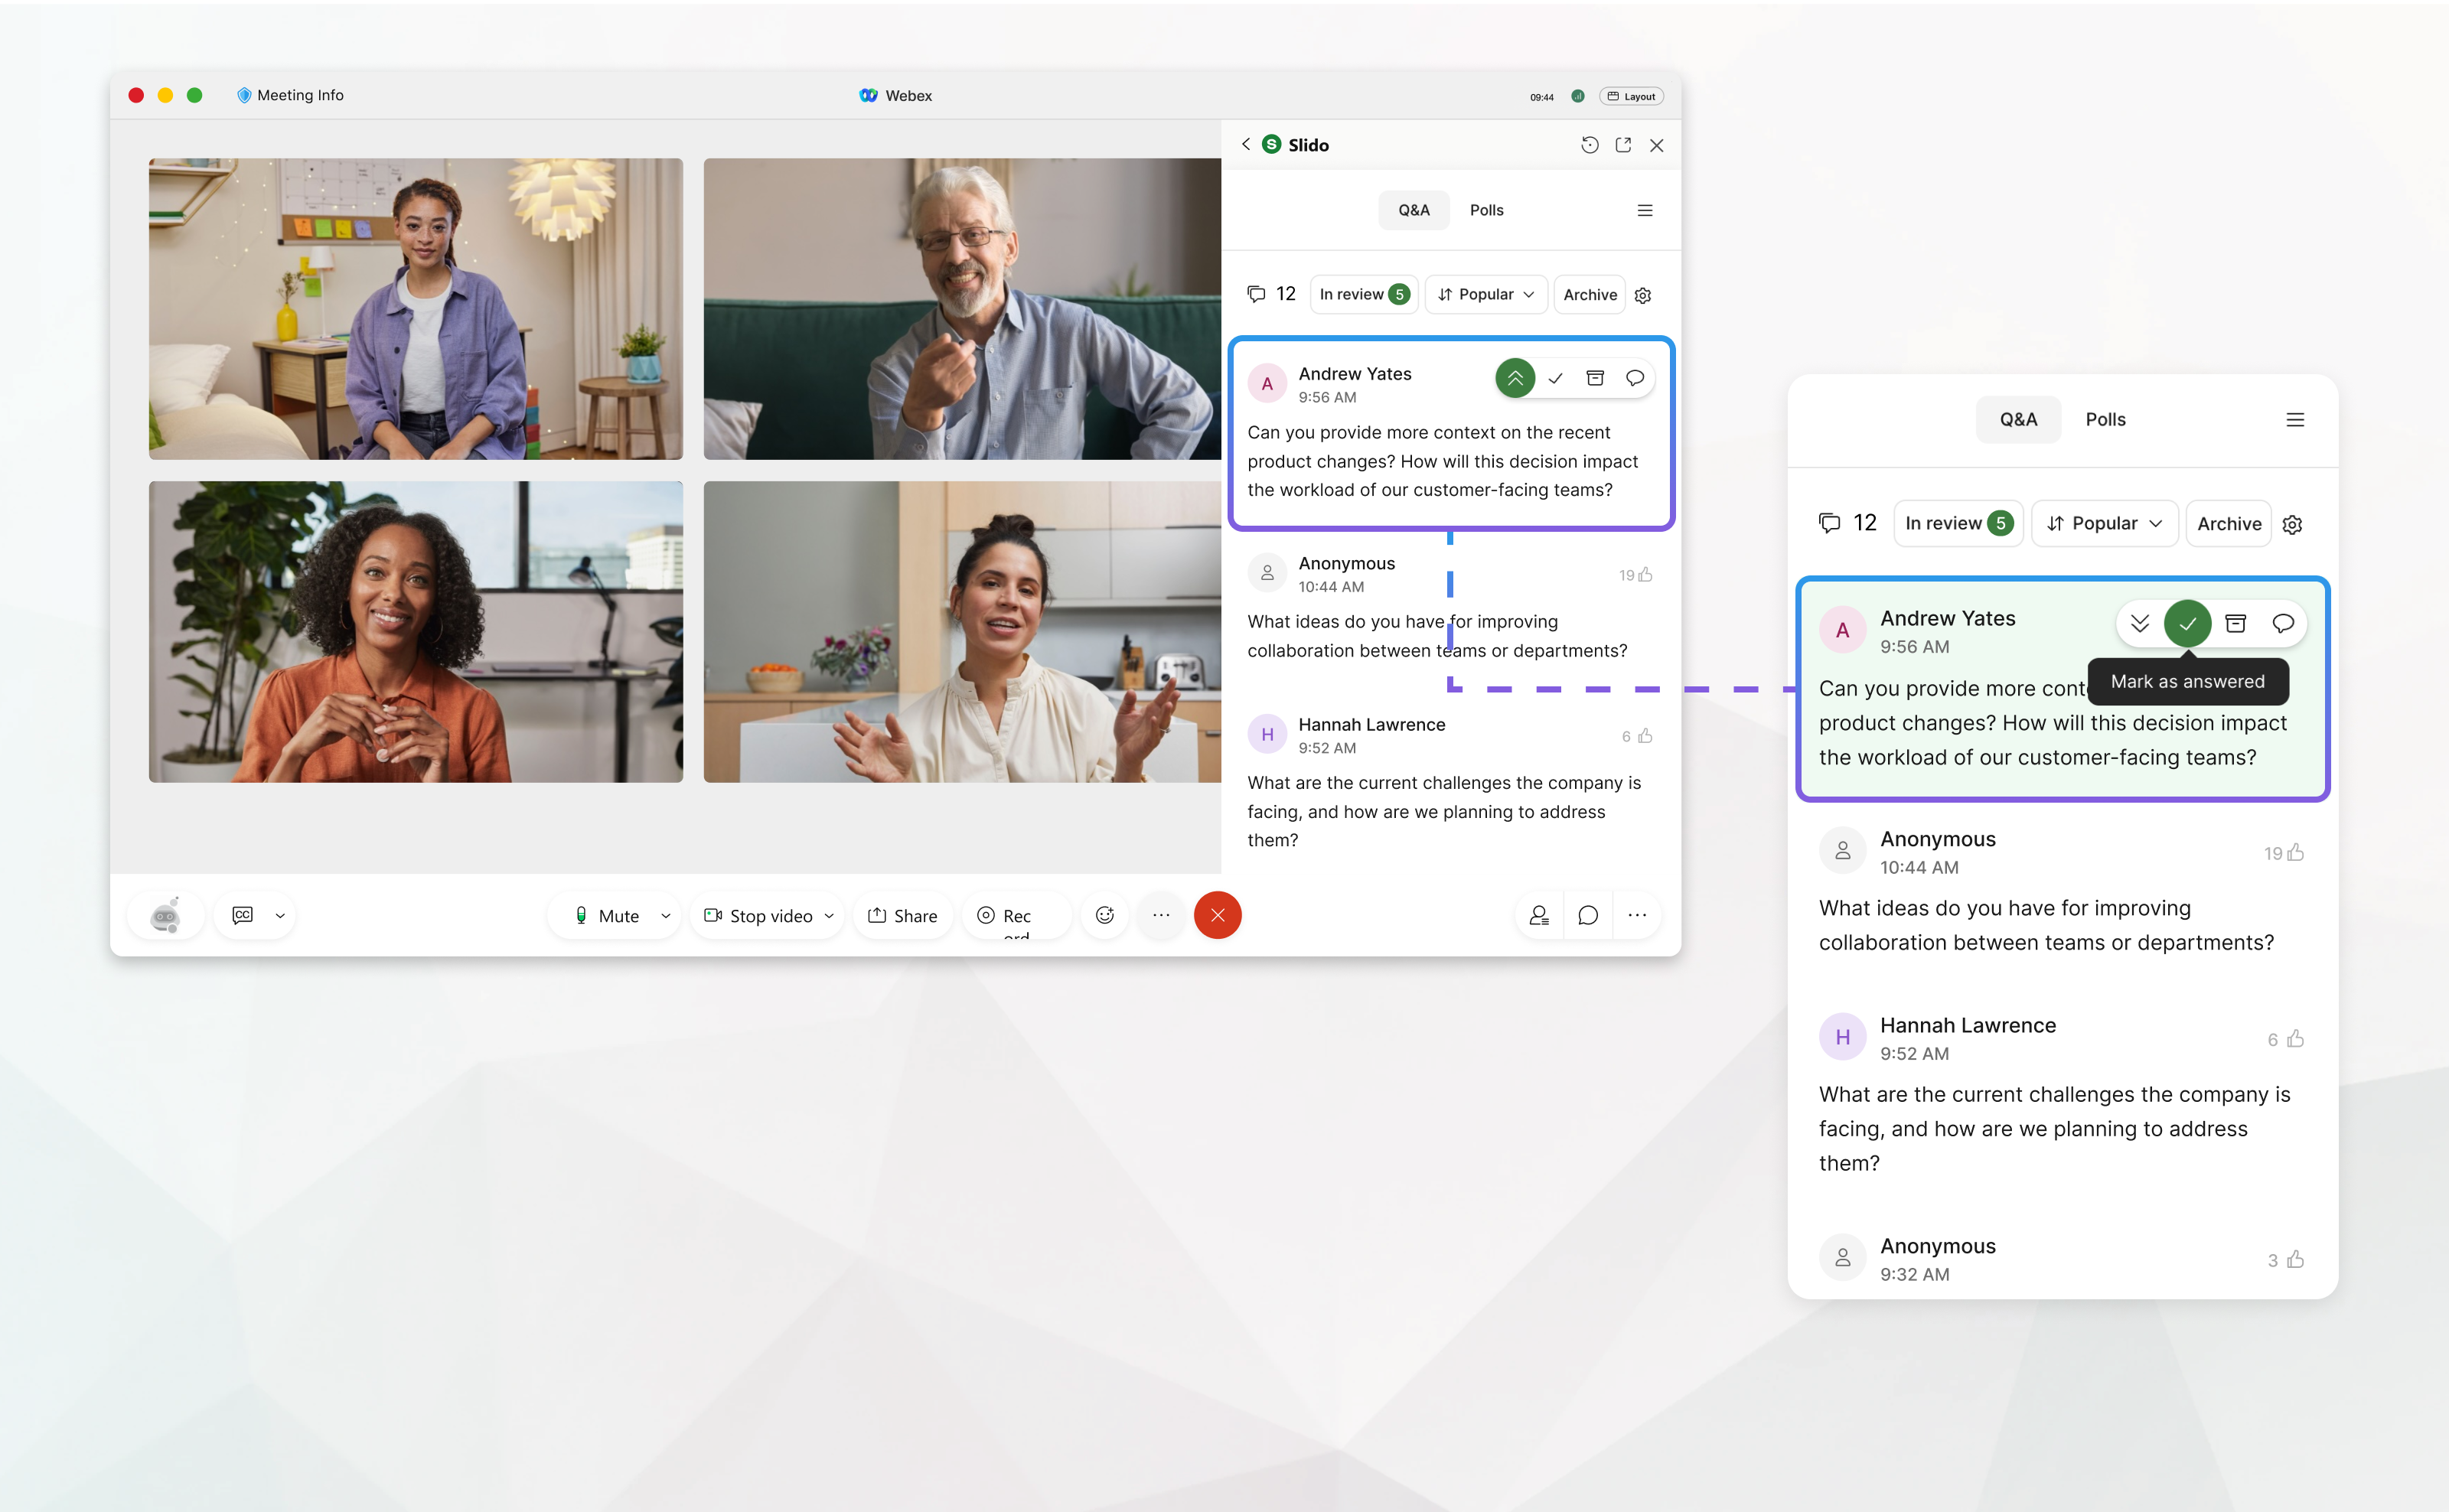
Task: Open more panel options at bottom right
Action: [x=1637, y=915]
